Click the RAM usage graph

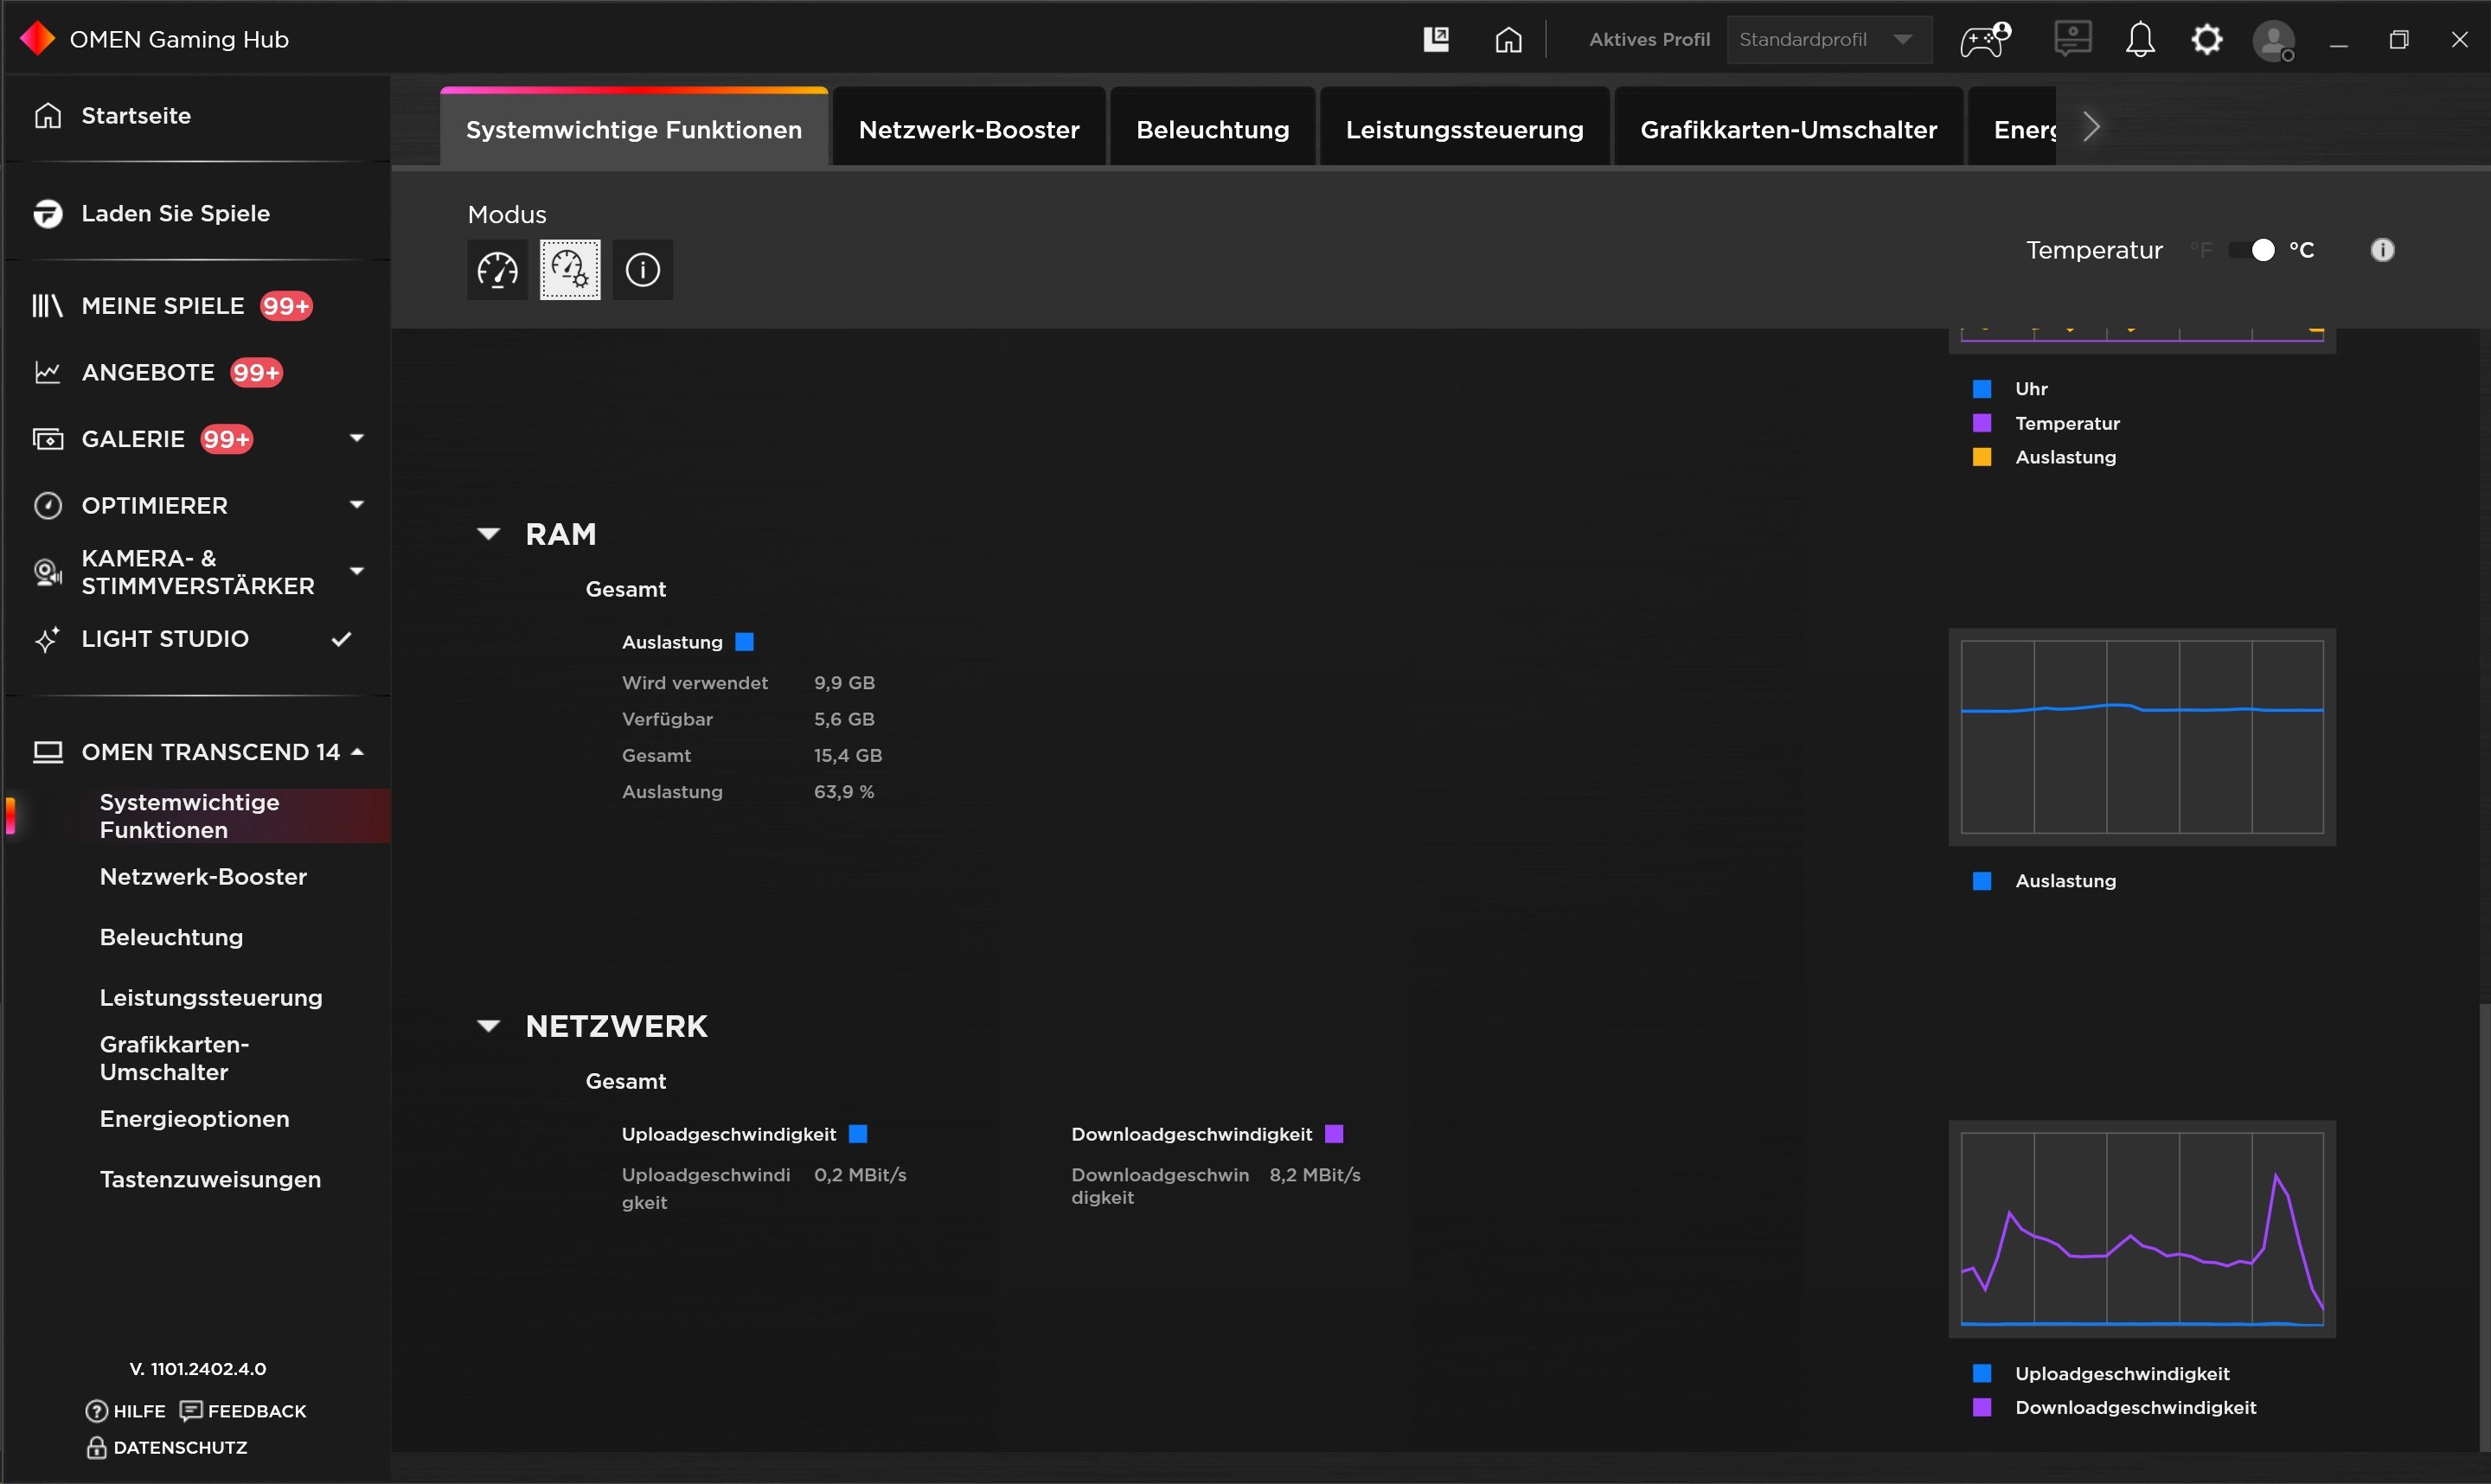pyautogui.click(x=2142, y=737)
